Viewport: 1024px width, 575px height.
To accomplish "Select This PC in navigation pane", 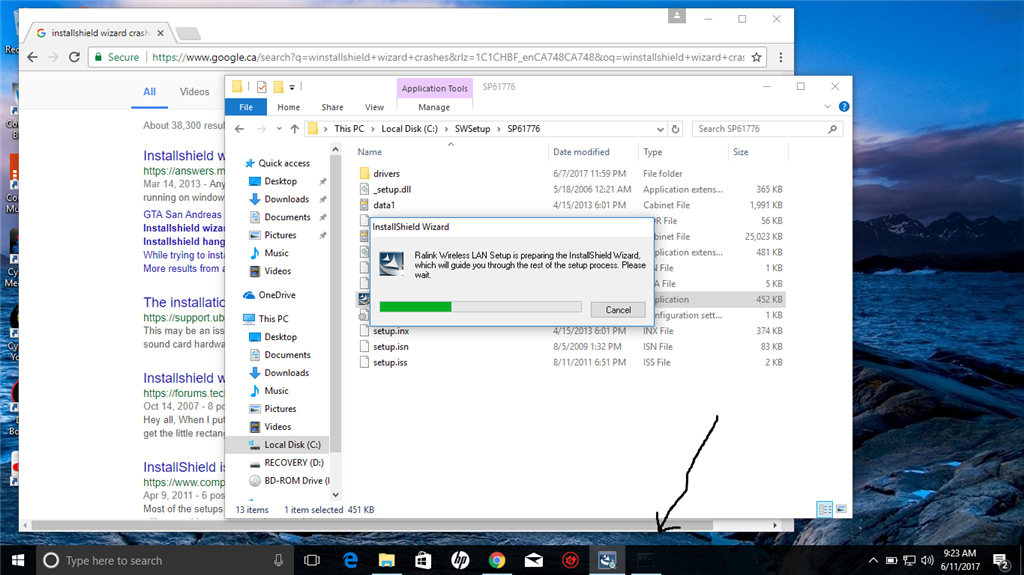I will (273, 319).
